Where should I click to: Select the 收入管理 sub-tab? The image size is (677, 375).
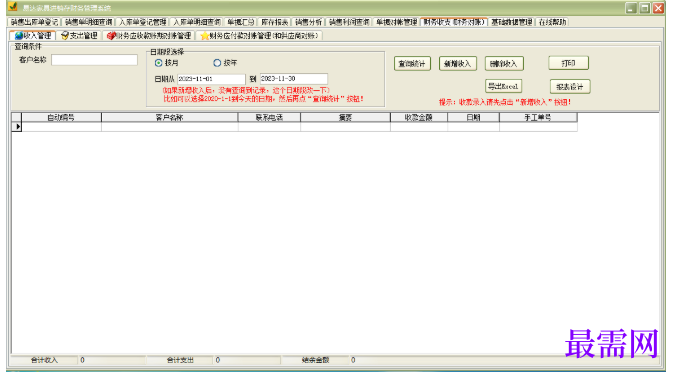pyautogui.click(x=33, y=35)
